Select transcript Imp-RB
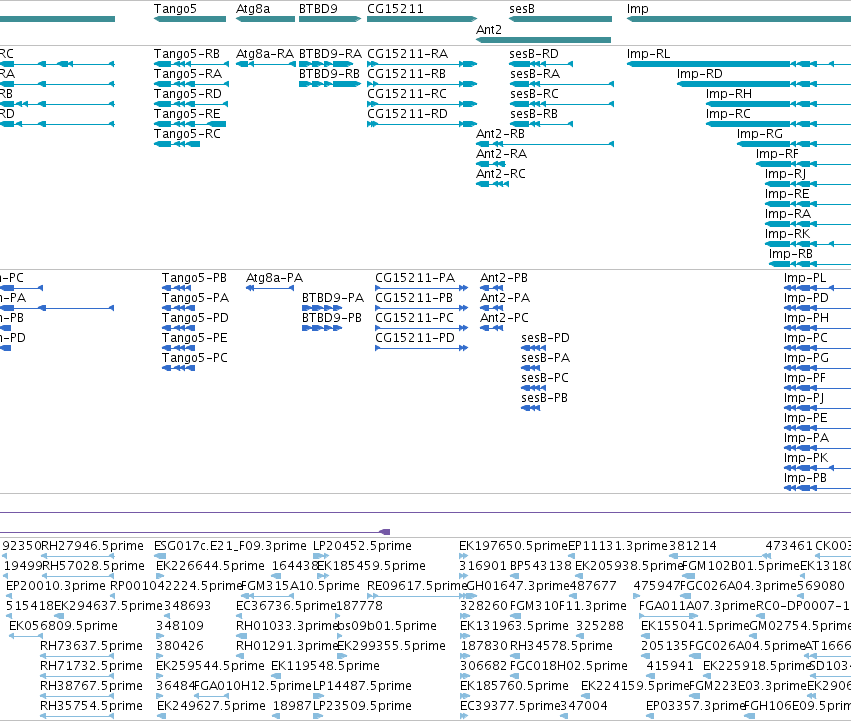Screen dimensions: 851x721 click(x=810, y=264)
